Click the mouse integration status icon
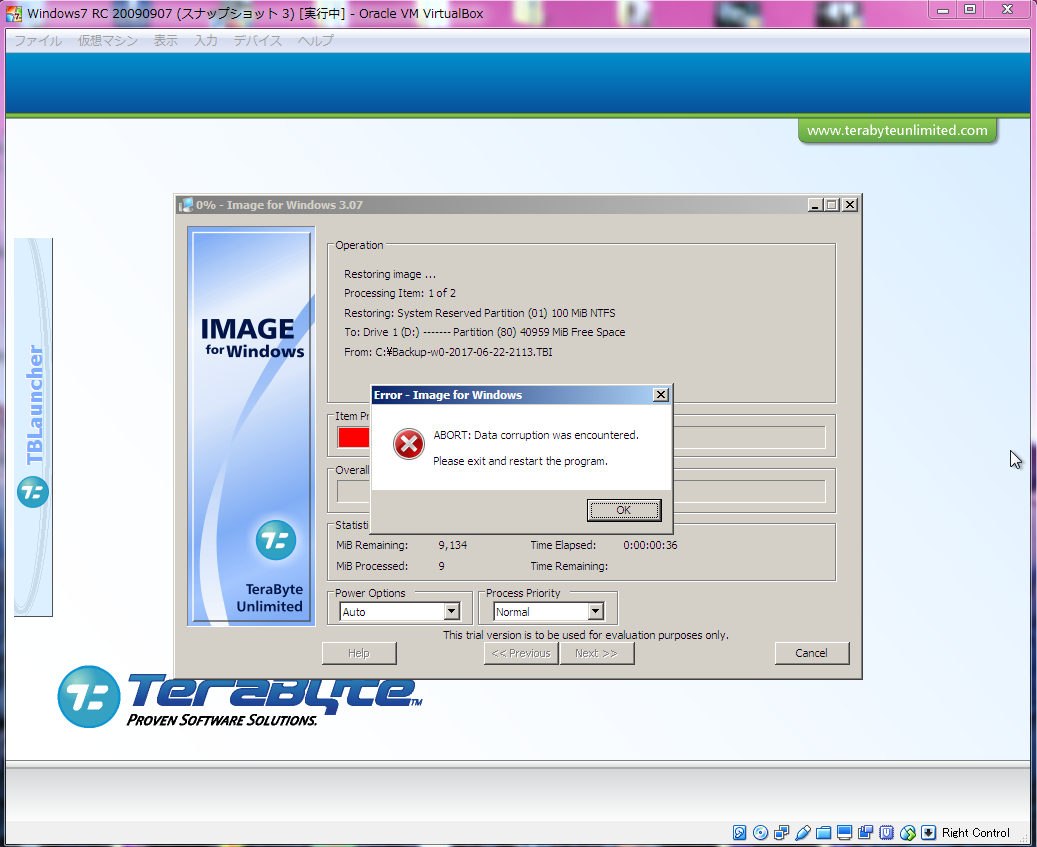 (x=908, y=832)
